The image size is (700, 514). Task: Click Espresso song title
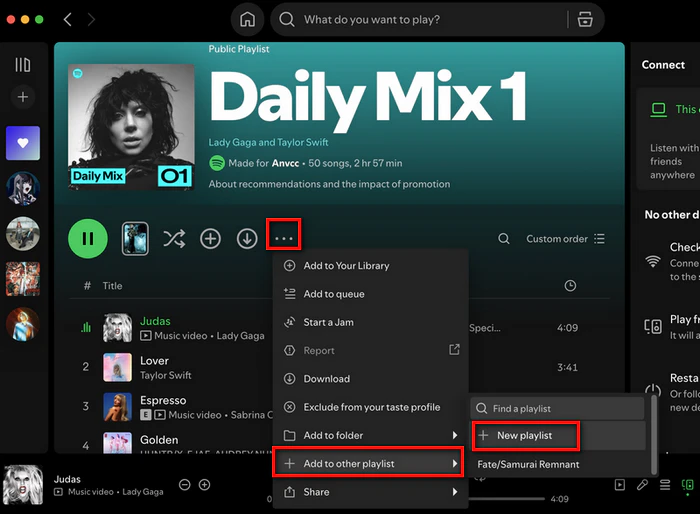163,400
